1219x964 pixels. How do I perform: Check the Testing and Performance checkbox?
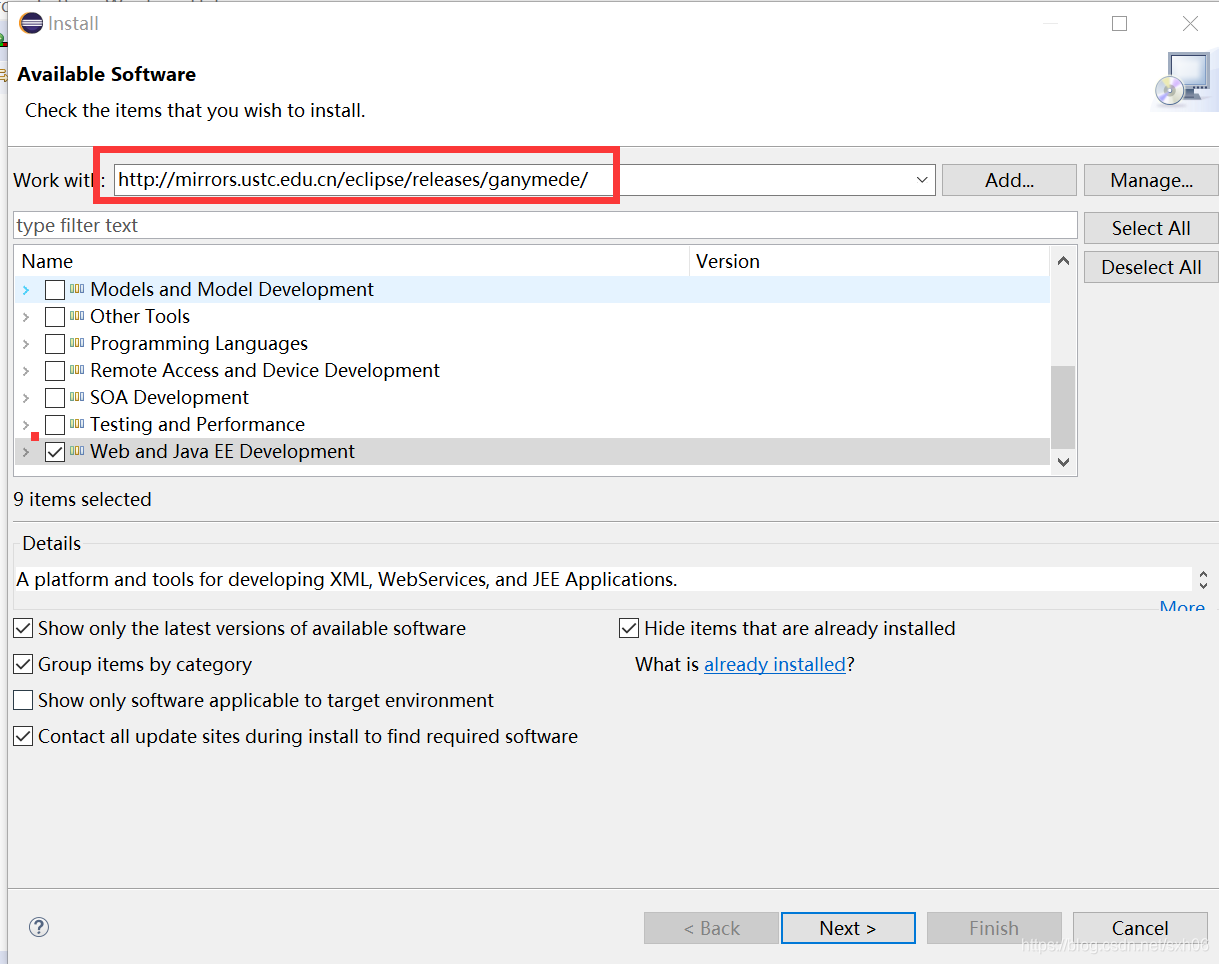[x=55, y=425]
